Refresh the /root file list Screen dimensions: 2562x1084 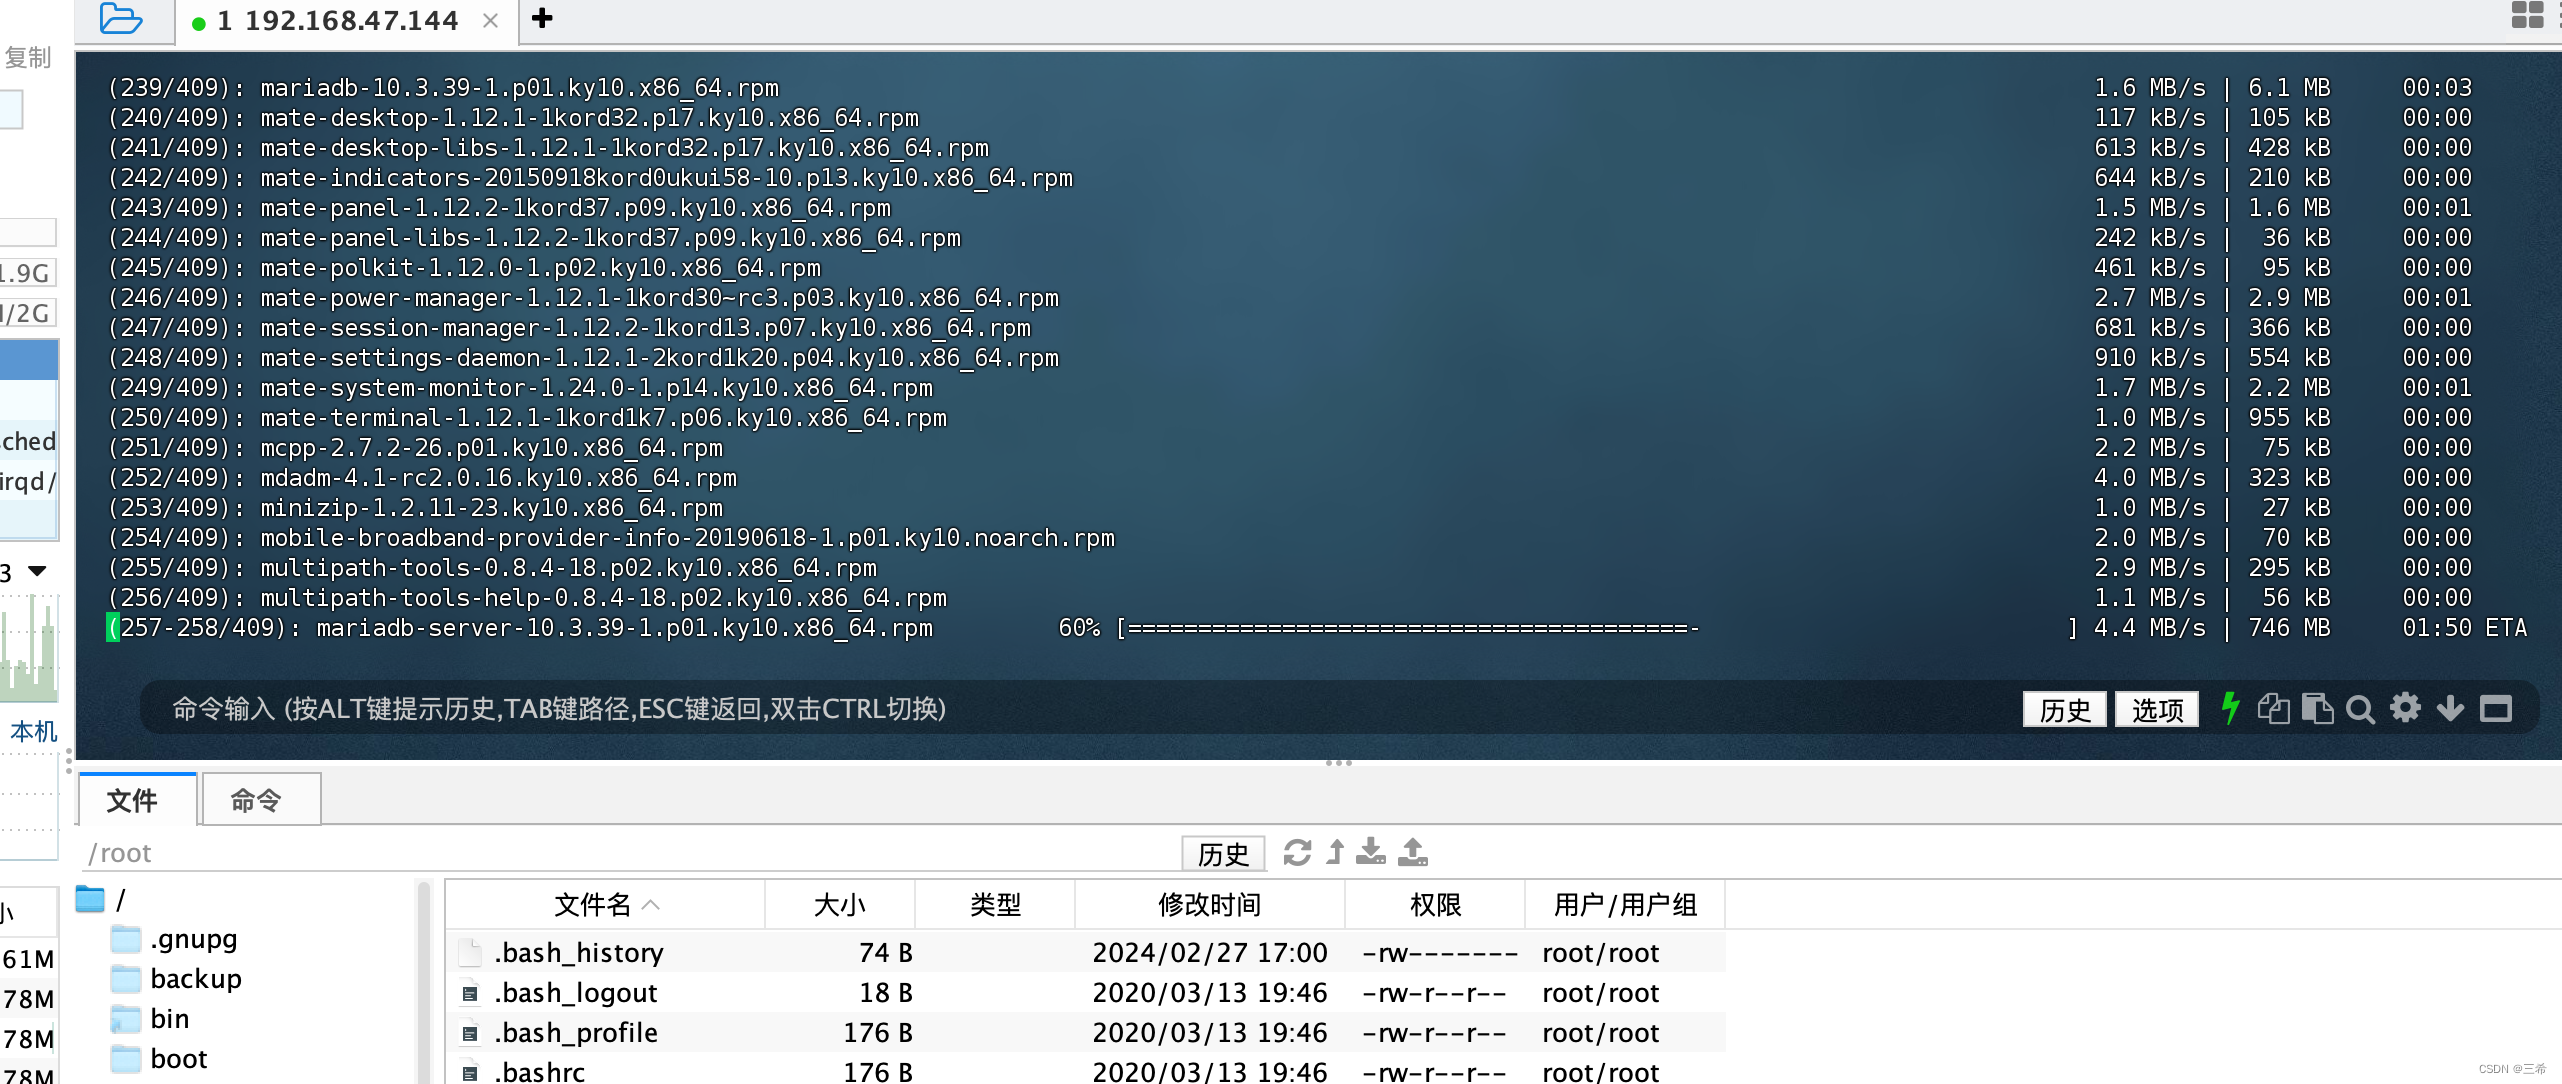coord(1296,854)
